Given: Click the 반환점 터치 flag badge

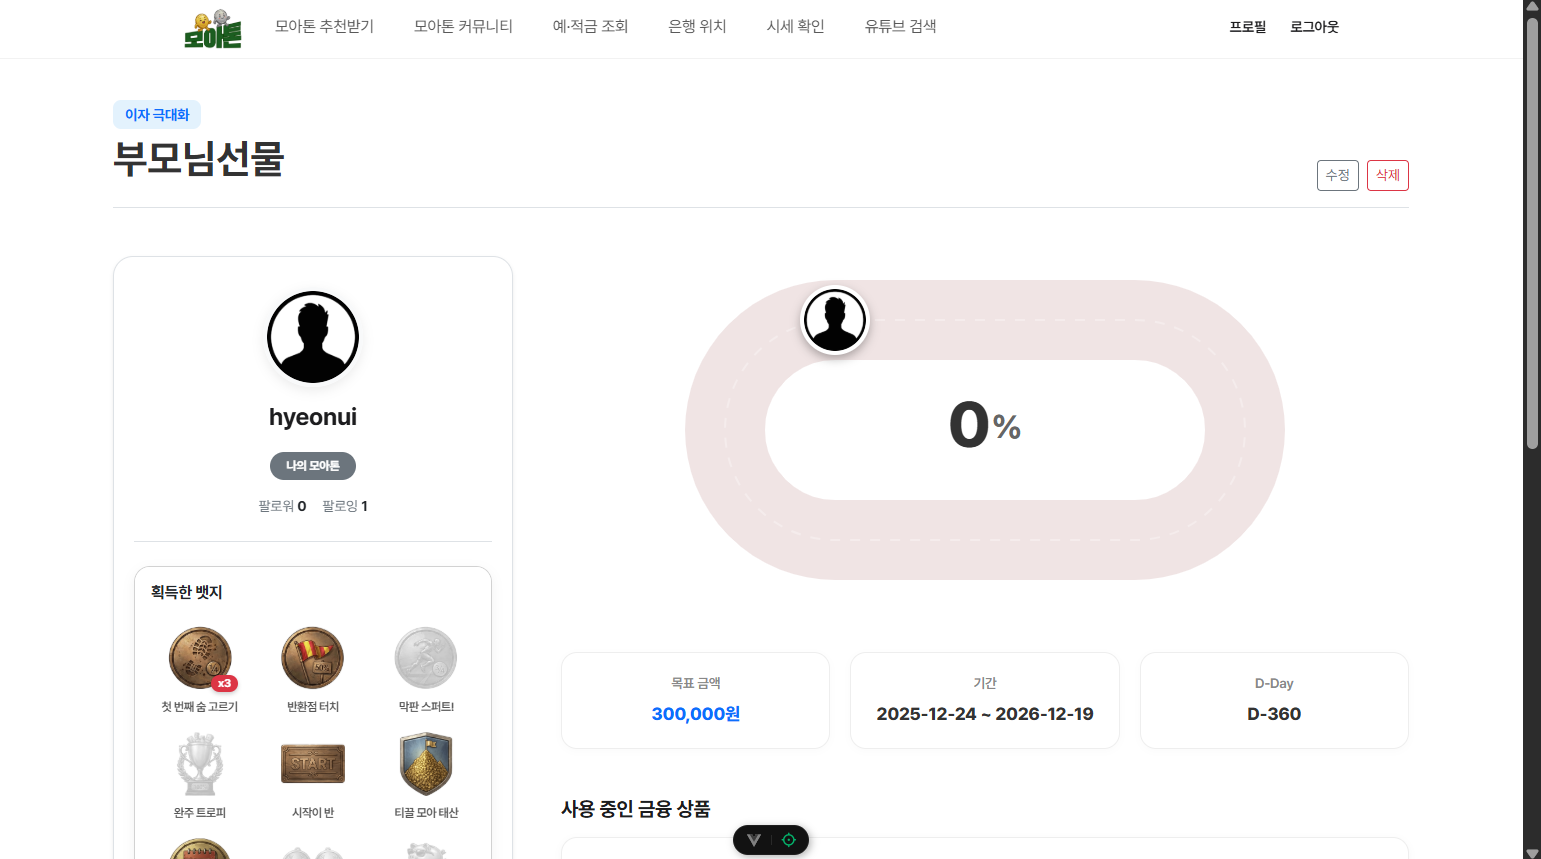Looking at the screenshot, I should click(x=313, y=658).
